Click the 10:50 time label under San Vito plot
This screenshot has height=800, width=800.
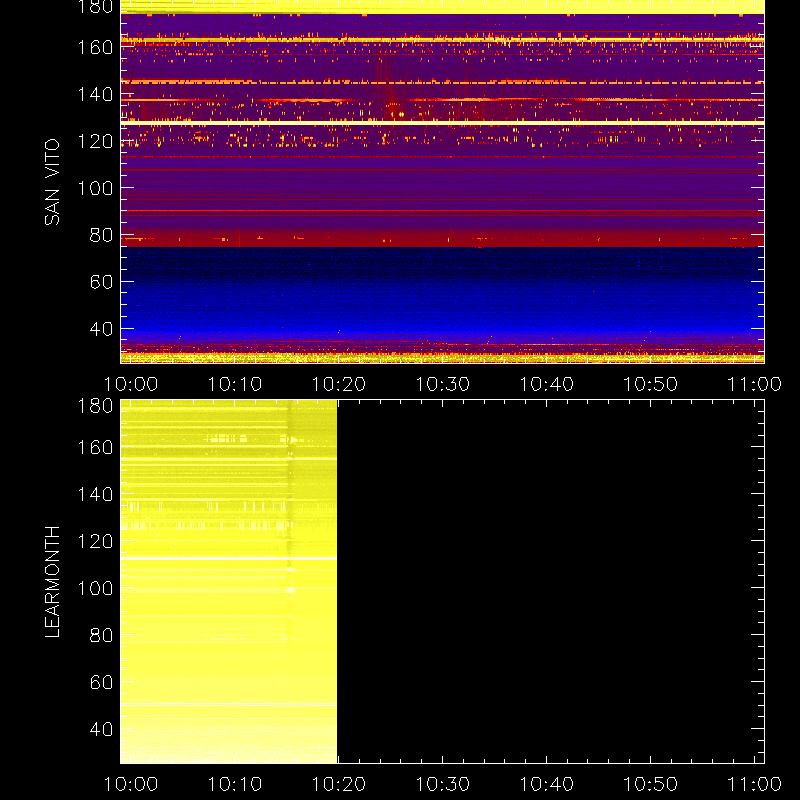[x=651, y=384]
